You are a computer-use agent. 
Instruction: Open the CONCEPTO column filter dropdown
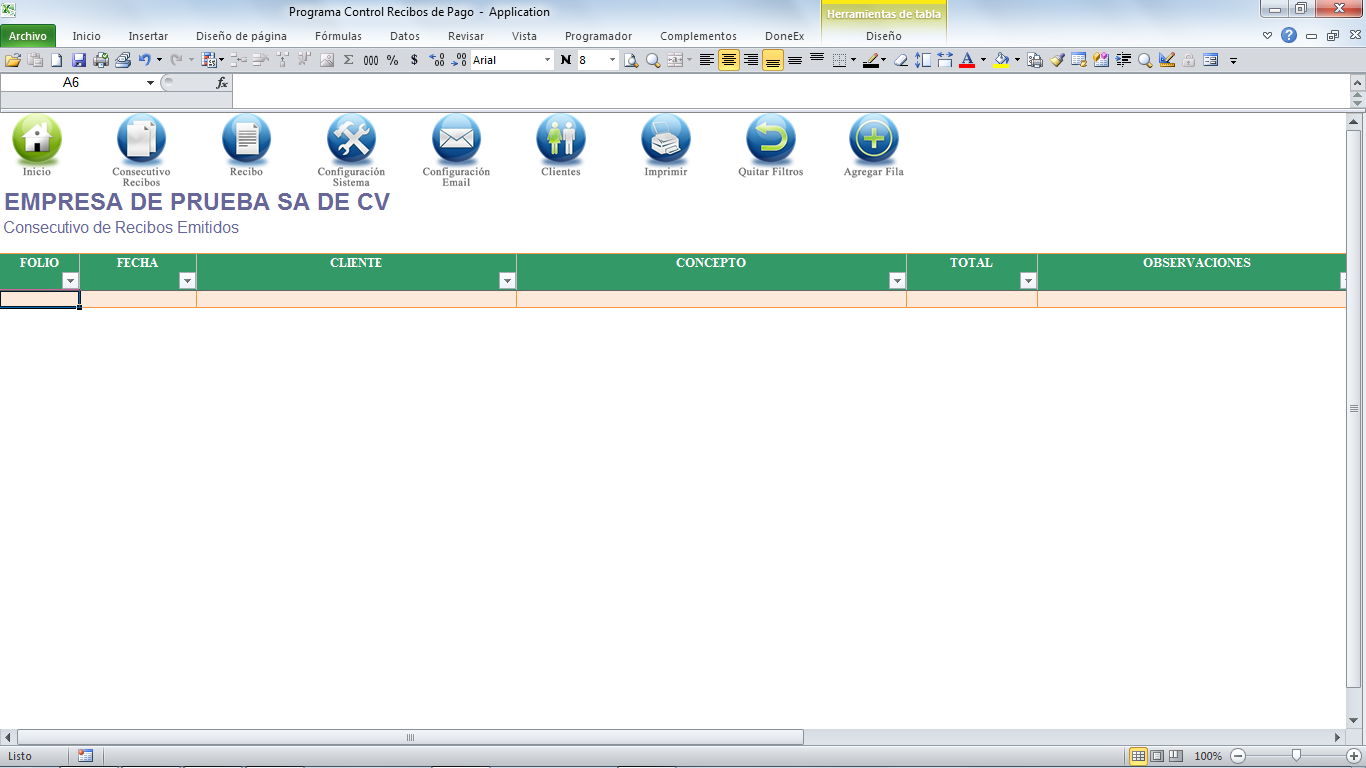click(897, 281)
